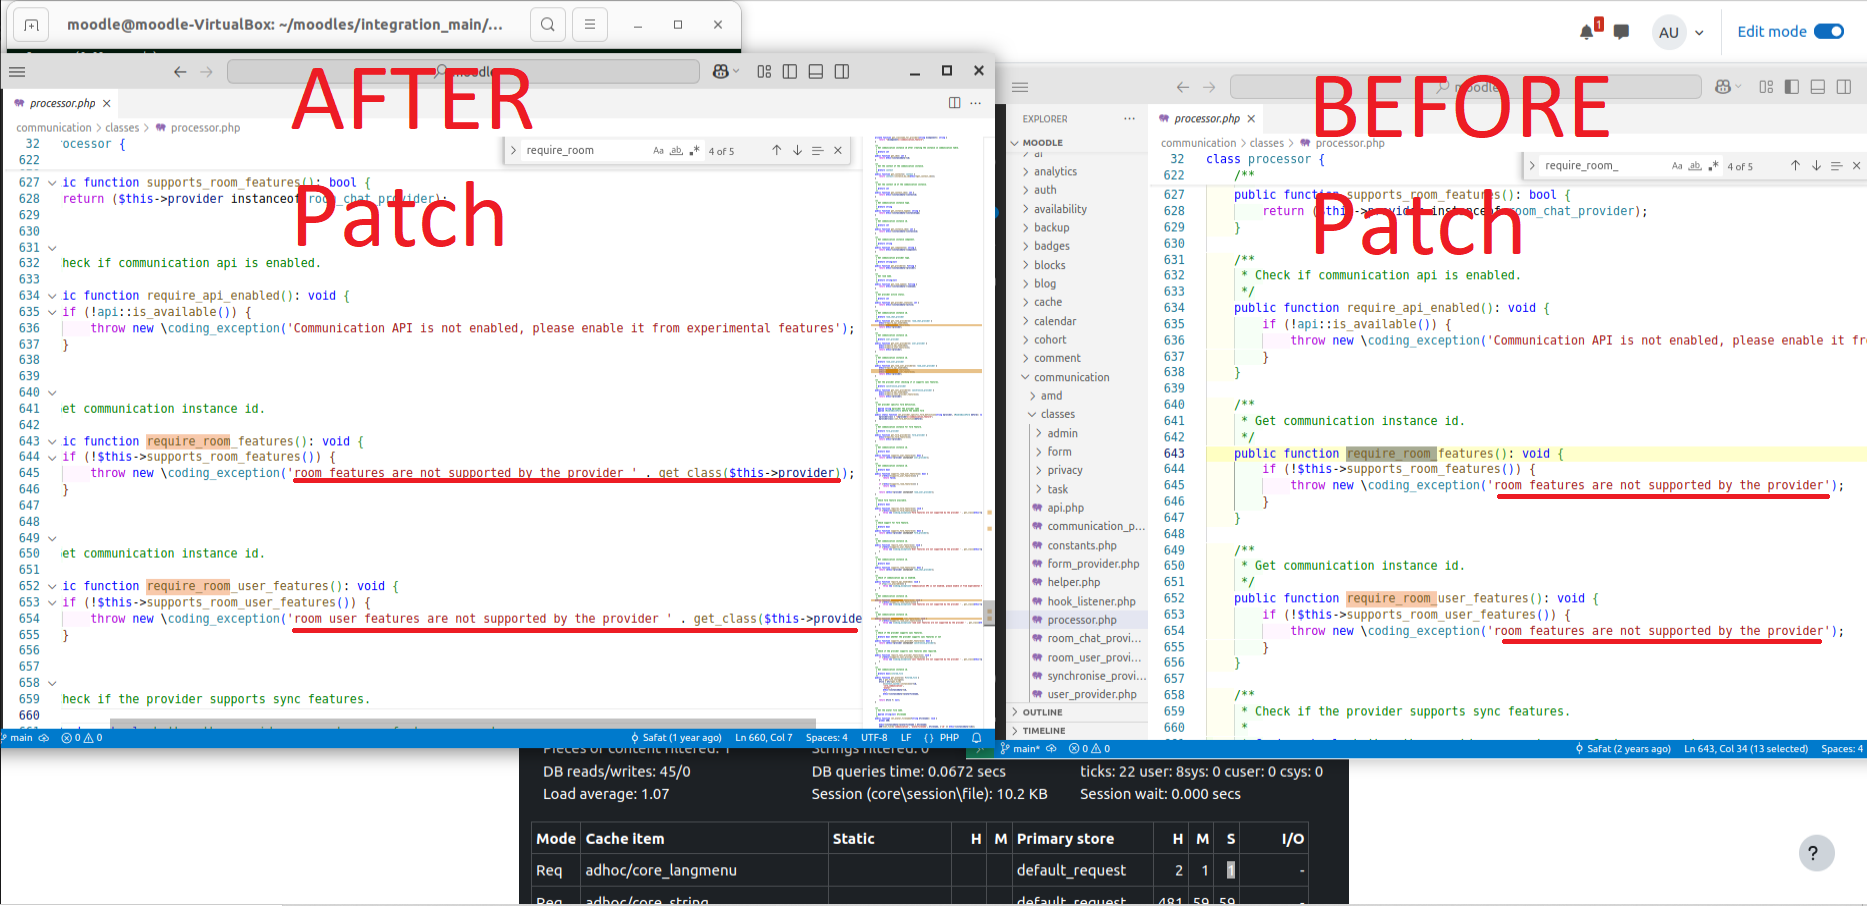
Task: Open Explorer views and more actions menu
Action: (x=1129, y=119)
